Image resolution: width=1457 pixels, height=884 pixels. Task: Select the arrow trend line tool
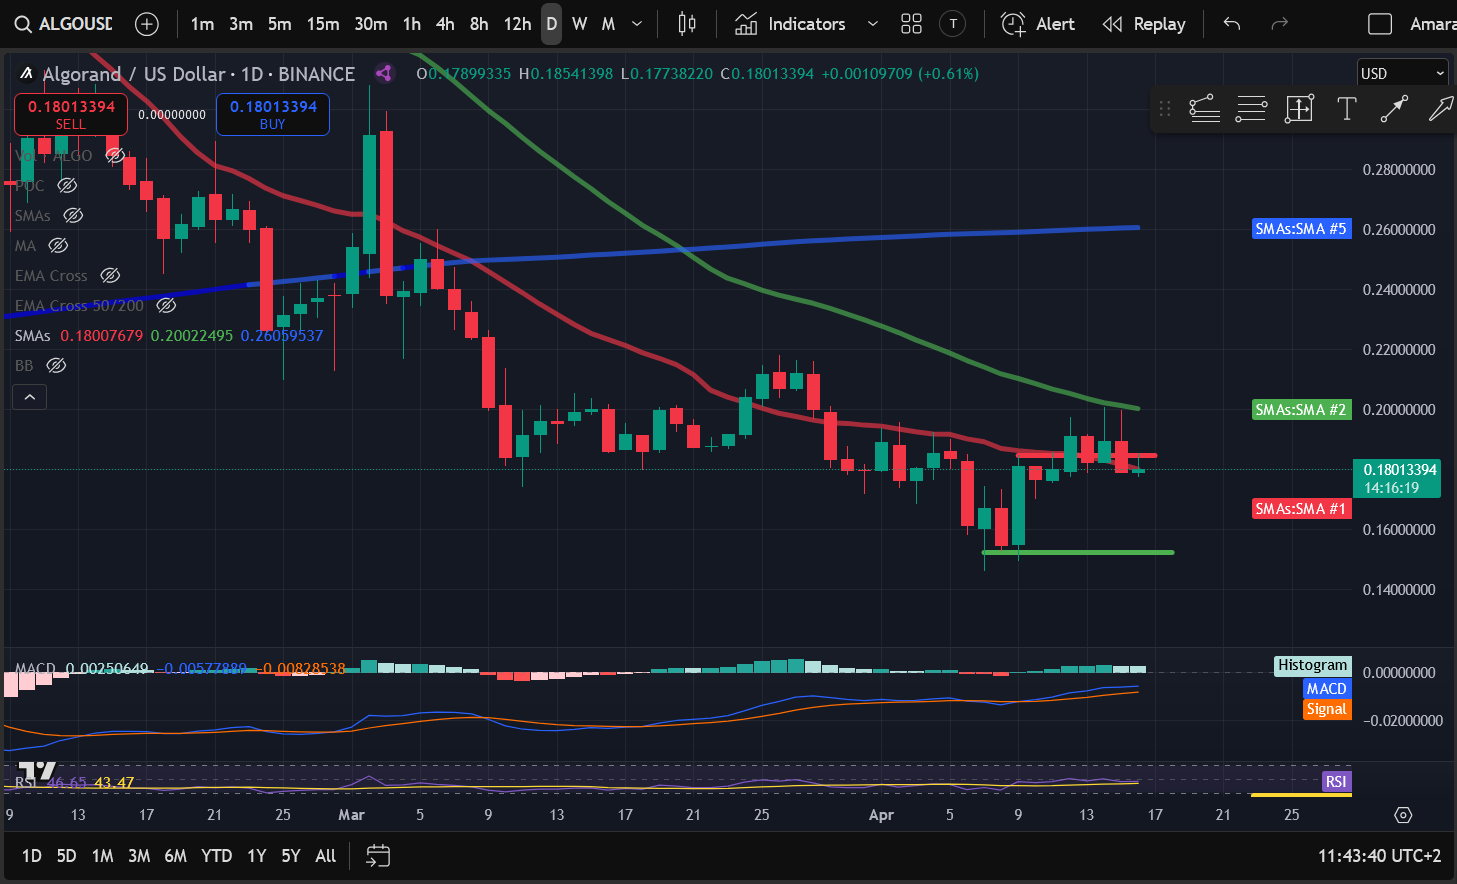[x=1394, y=109]
